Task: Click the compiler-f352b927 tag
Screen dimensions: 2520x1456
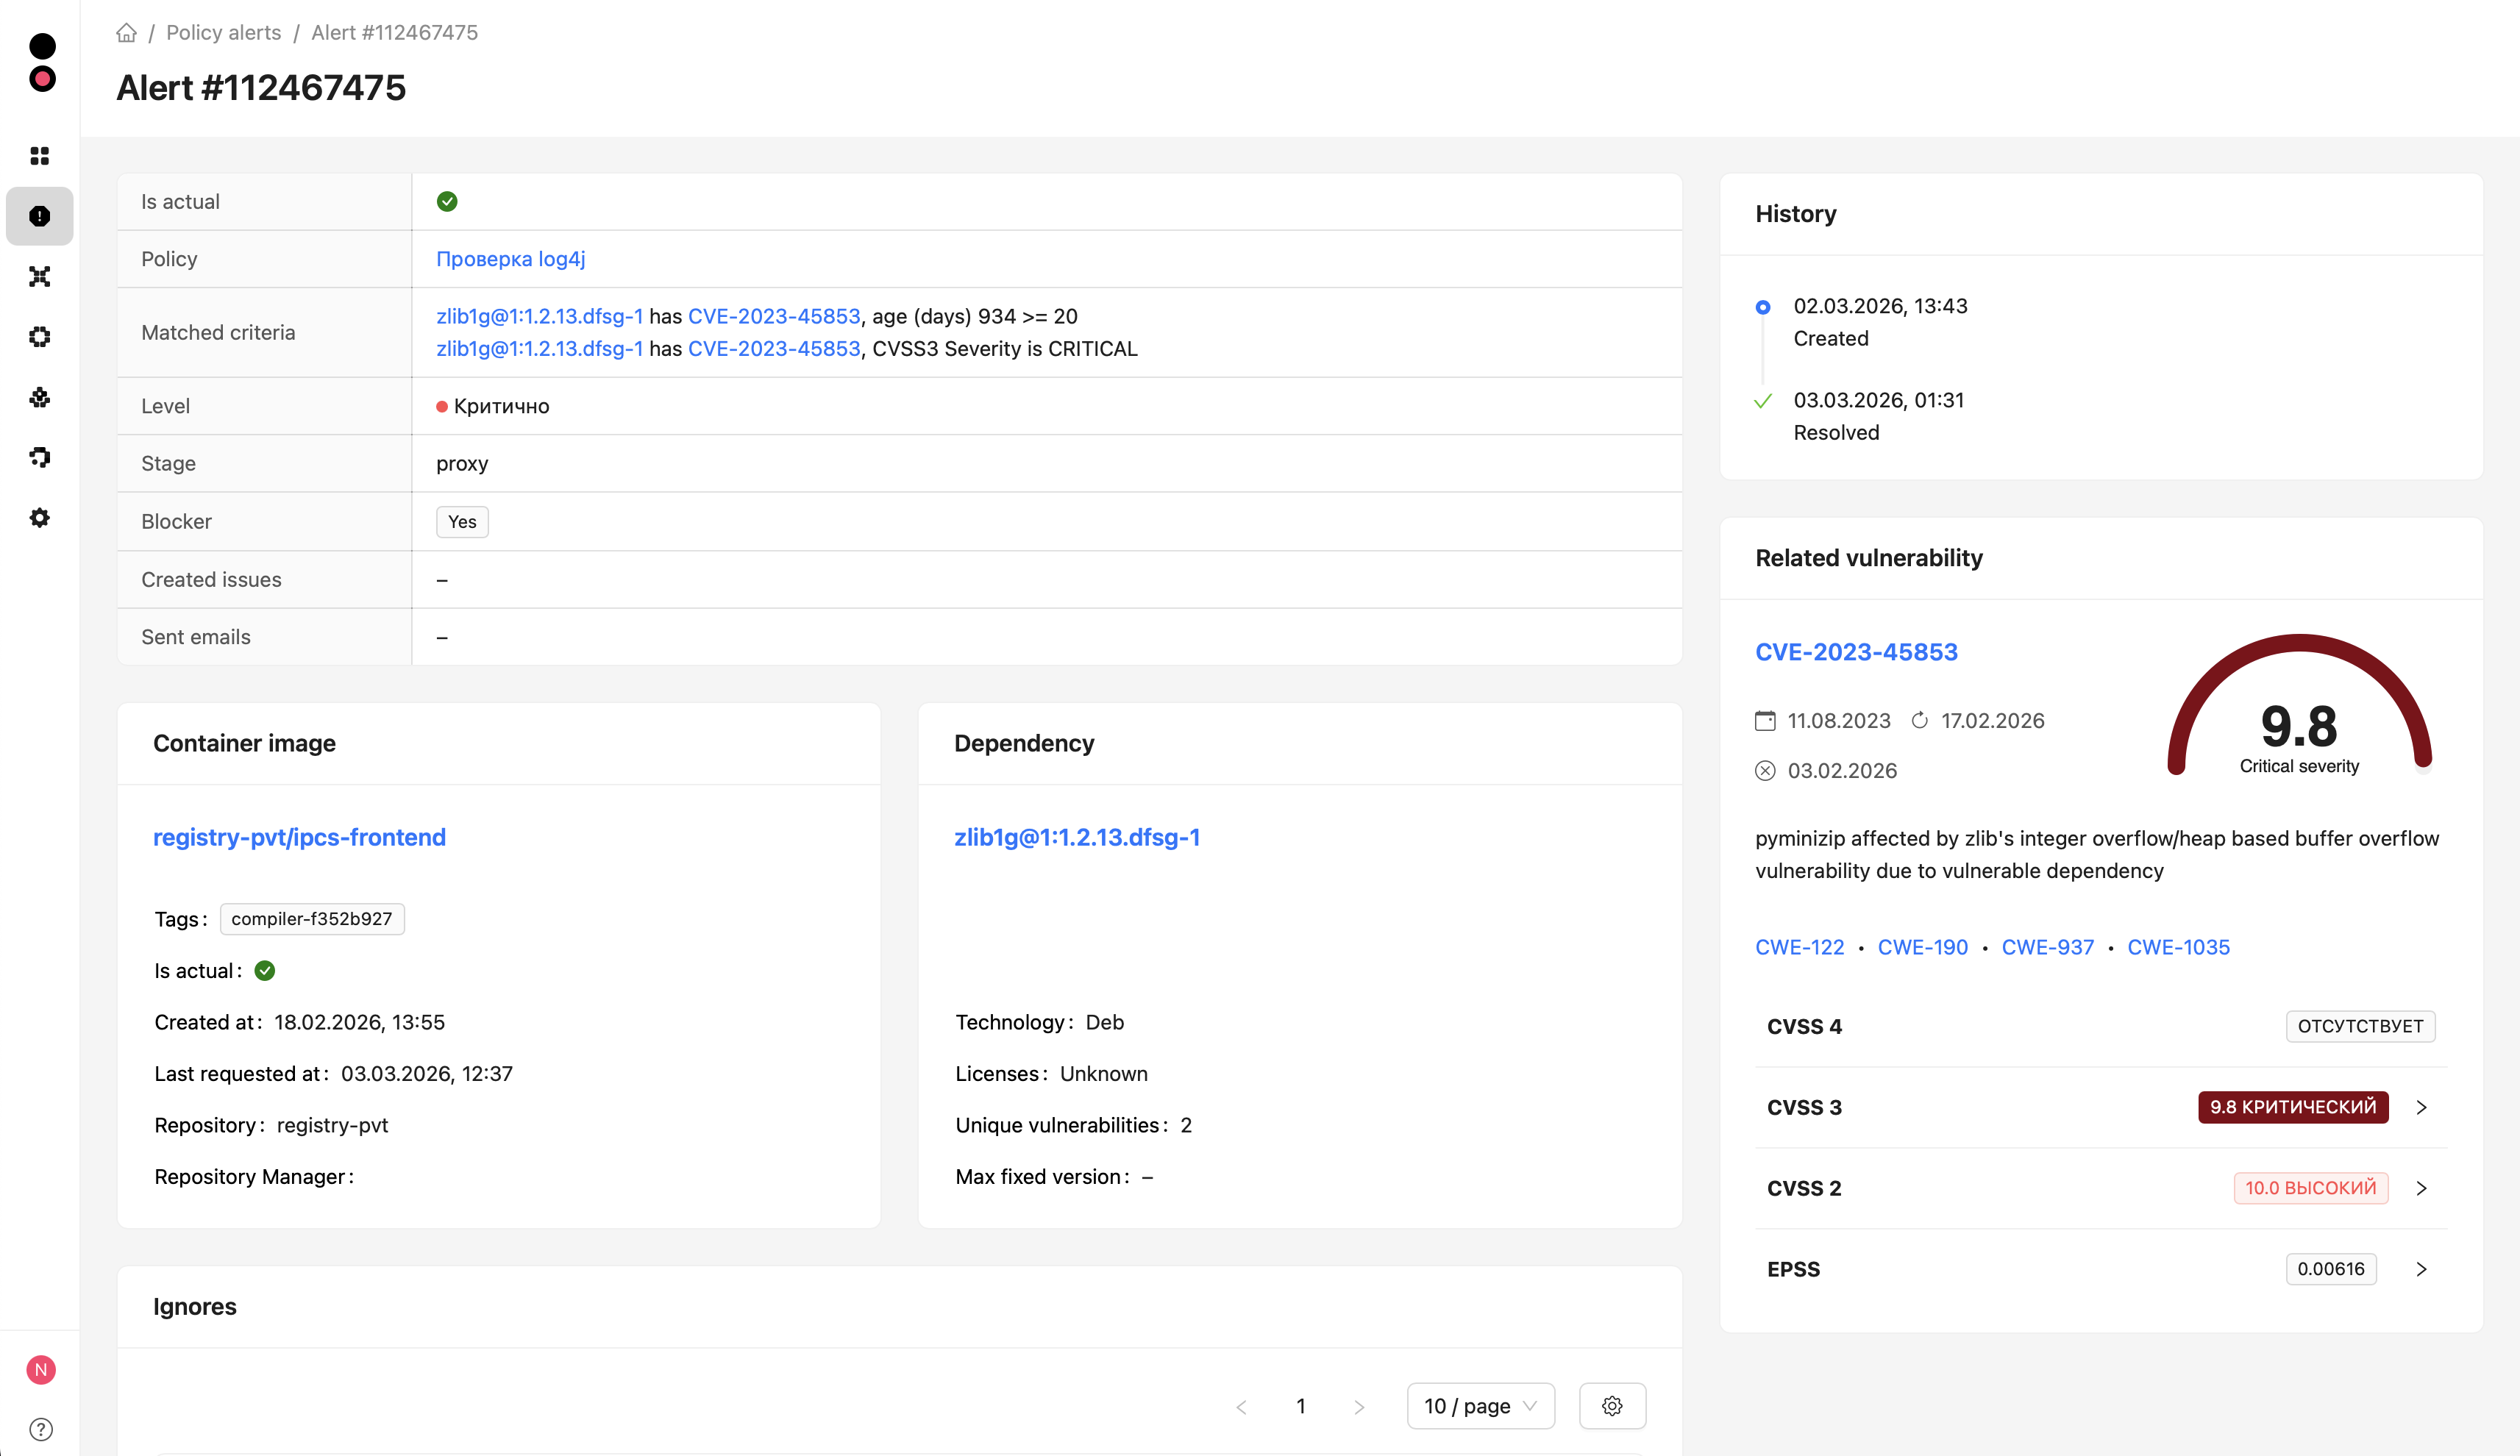Action: pyautogui.click(x=312, y=919)
